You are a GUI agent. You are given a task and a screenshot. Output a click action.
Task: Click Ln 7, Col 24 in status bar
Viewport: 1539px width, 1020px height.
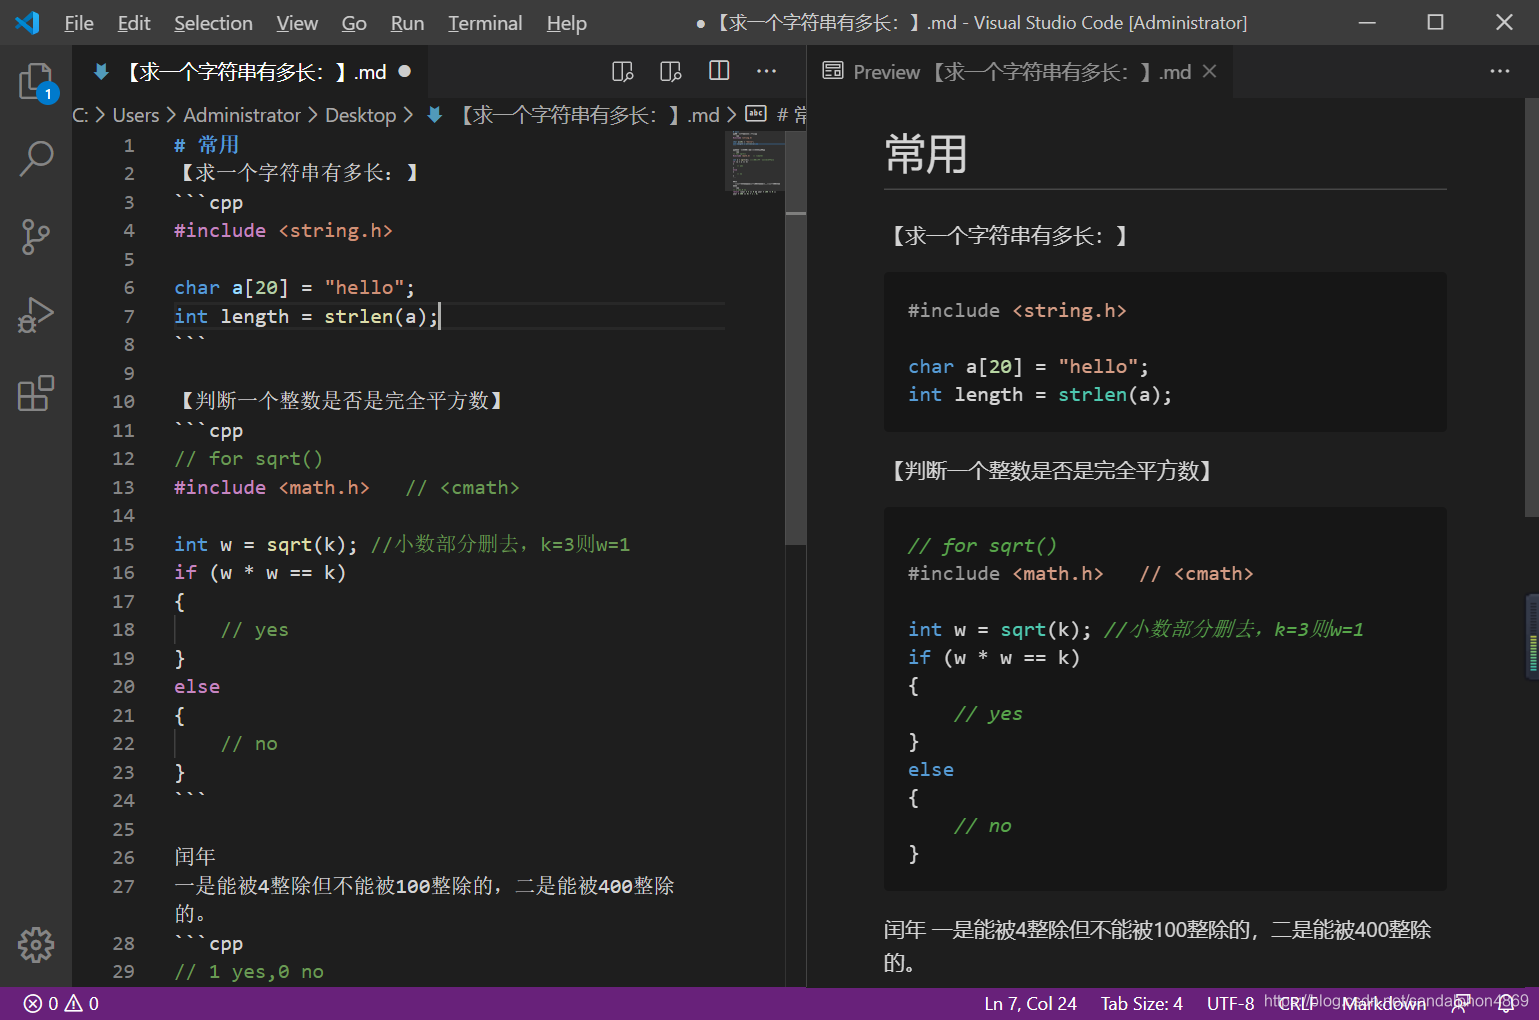[x=1030, y=1003]
